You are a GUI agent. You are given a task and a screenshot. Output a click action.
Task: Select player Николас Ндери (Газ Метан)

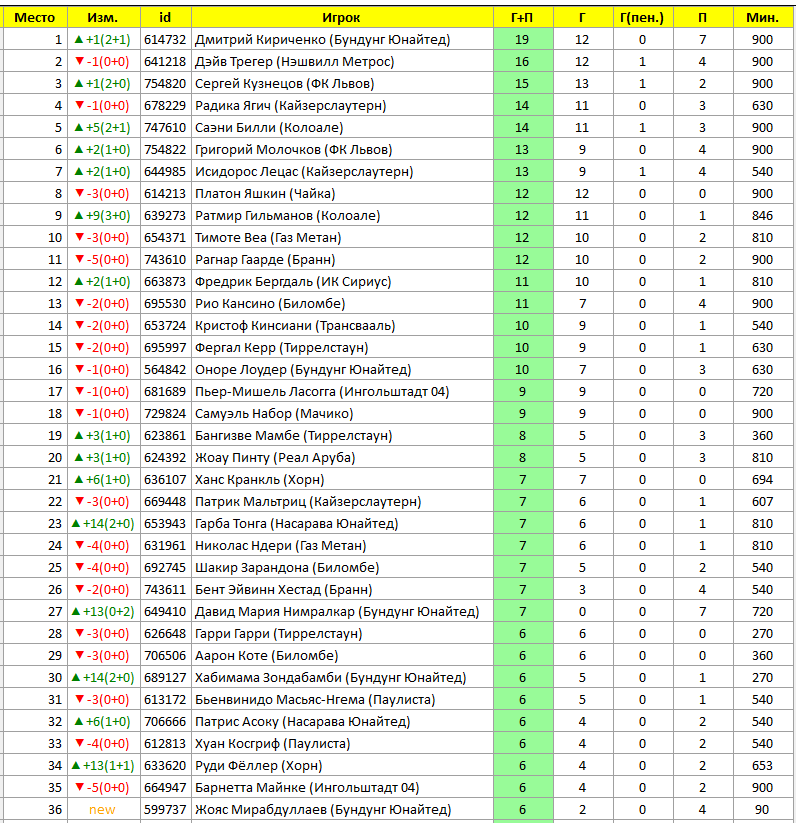point(280,546)
